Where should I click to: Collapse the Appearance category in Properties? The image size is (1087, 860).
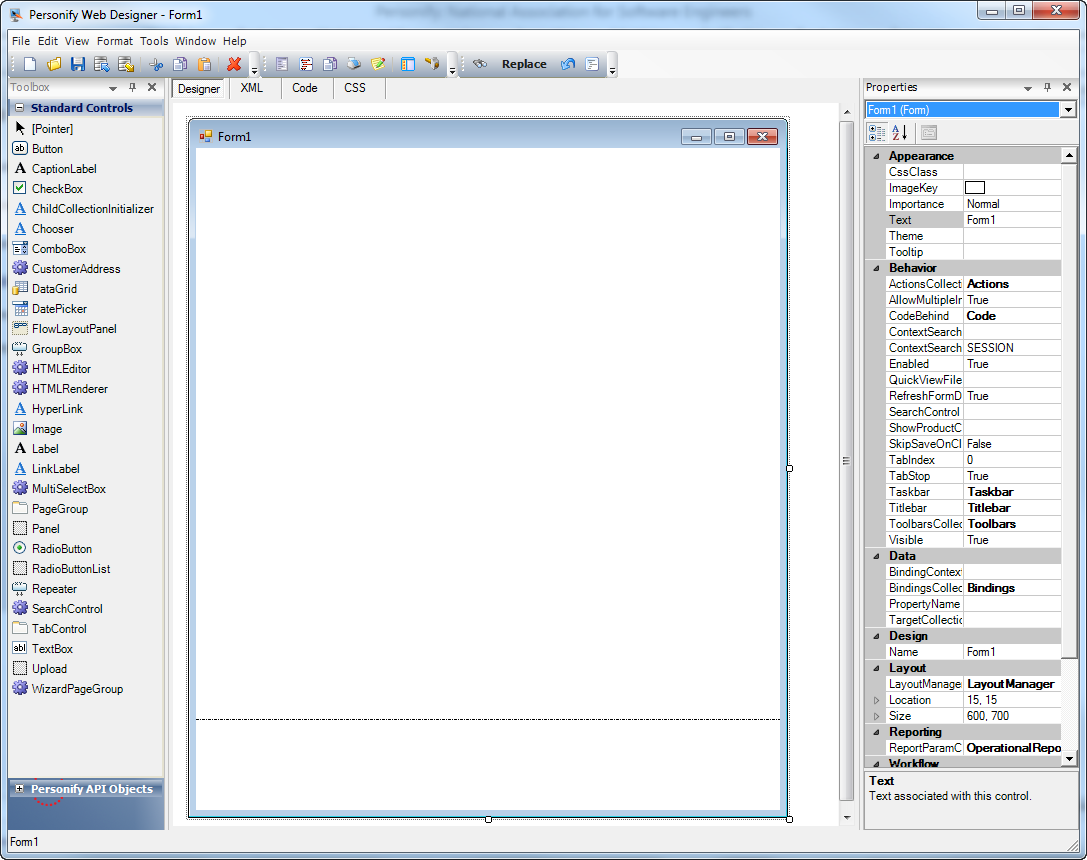click(875, 155)
